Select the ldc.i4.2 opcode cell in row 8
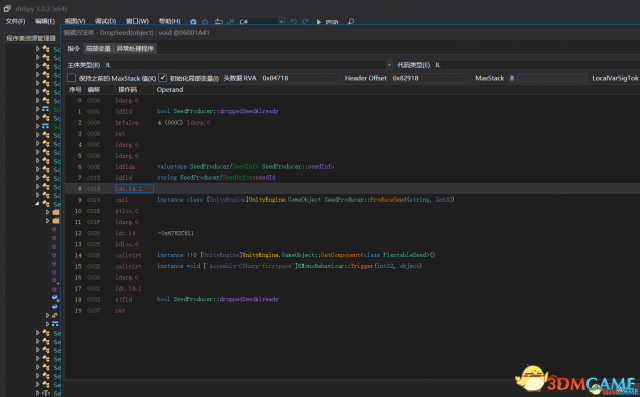640x397 pixels. pyautogui.click(x=134, y=189)
